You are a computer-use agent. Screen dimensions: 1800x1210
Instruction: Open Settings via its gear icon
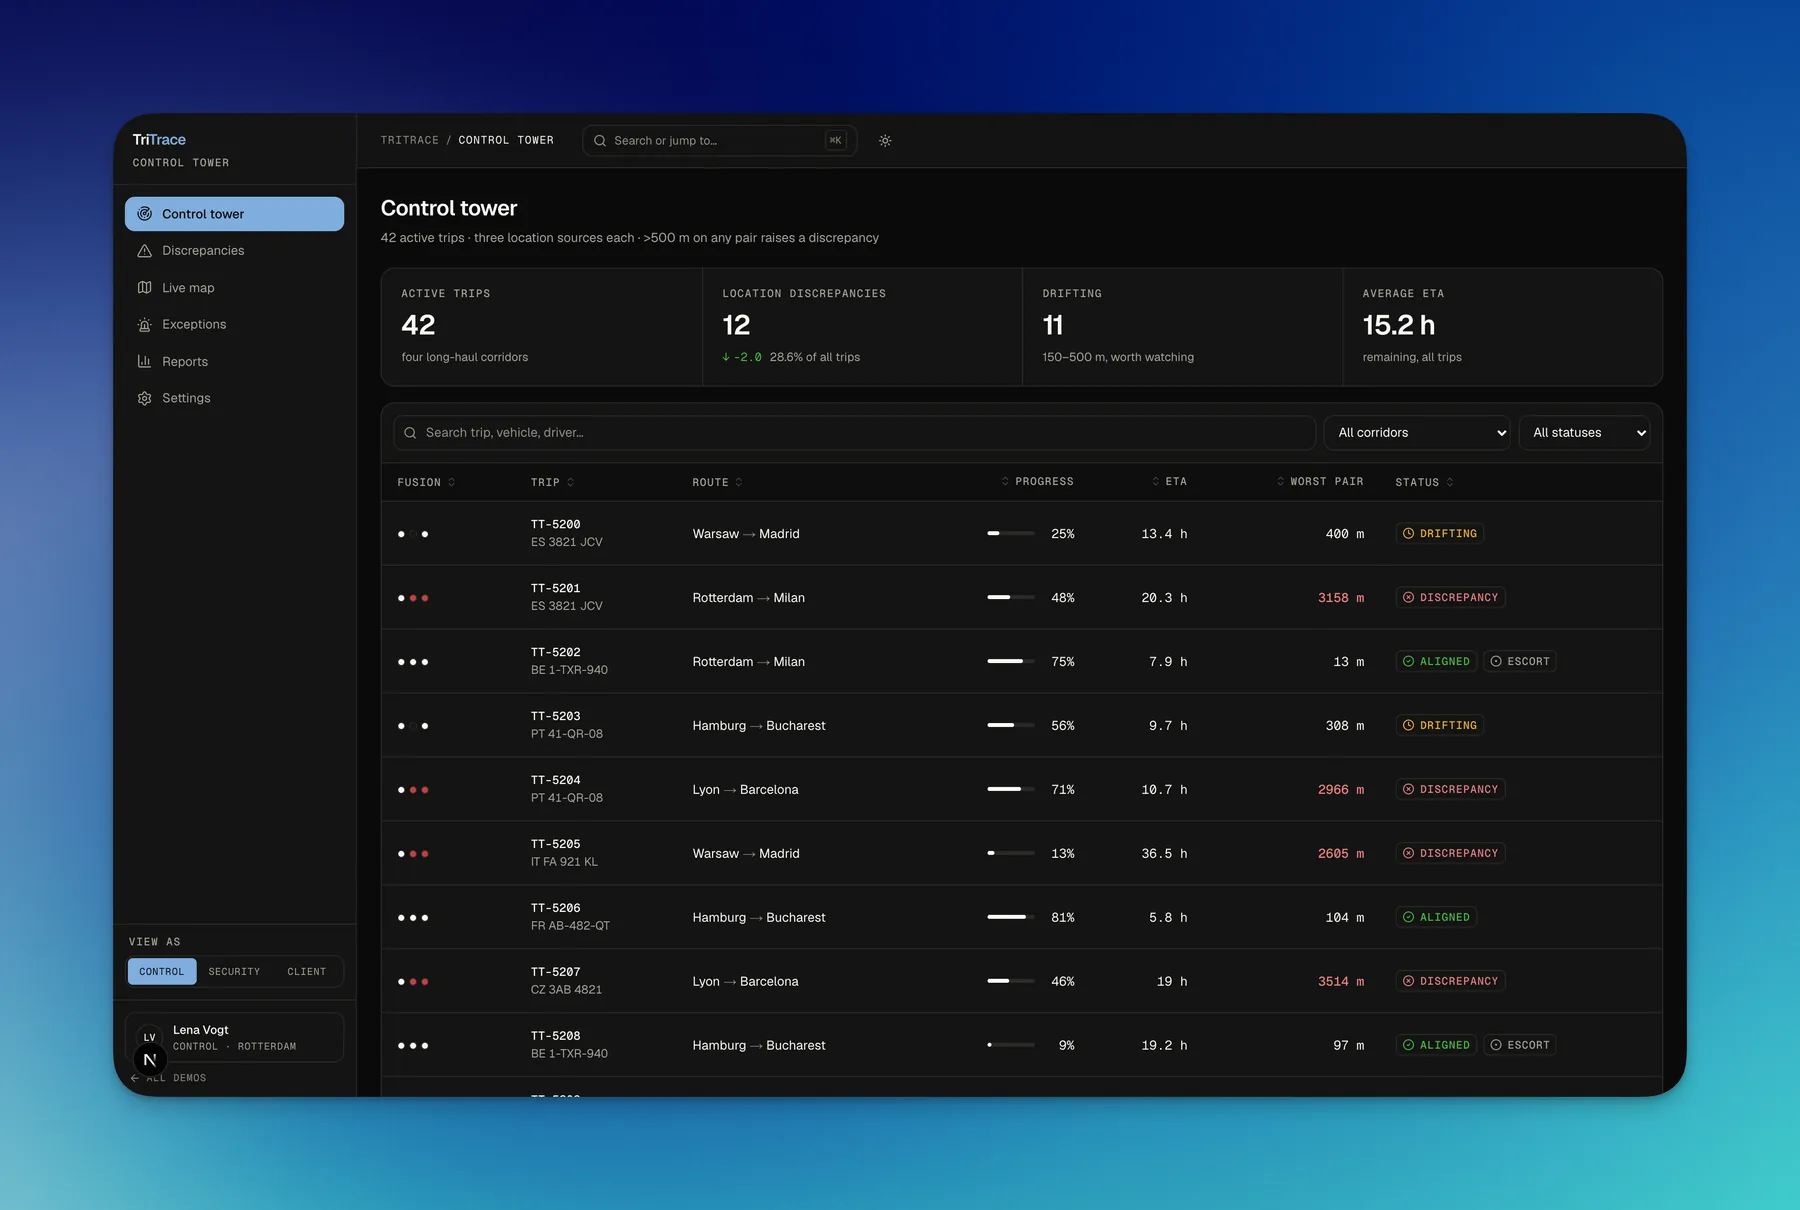point(145,398)
